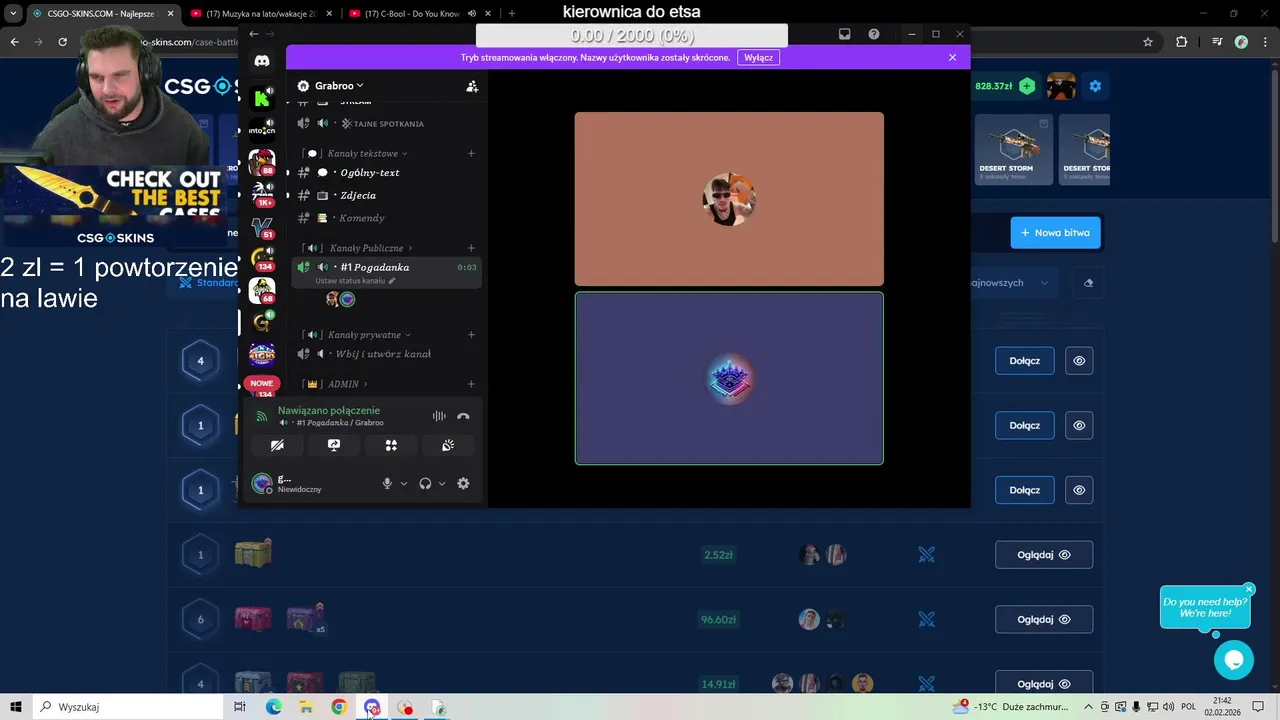Add channel to Kanały Publiczne category
The image size is (1280, 720).
(471, 248)
